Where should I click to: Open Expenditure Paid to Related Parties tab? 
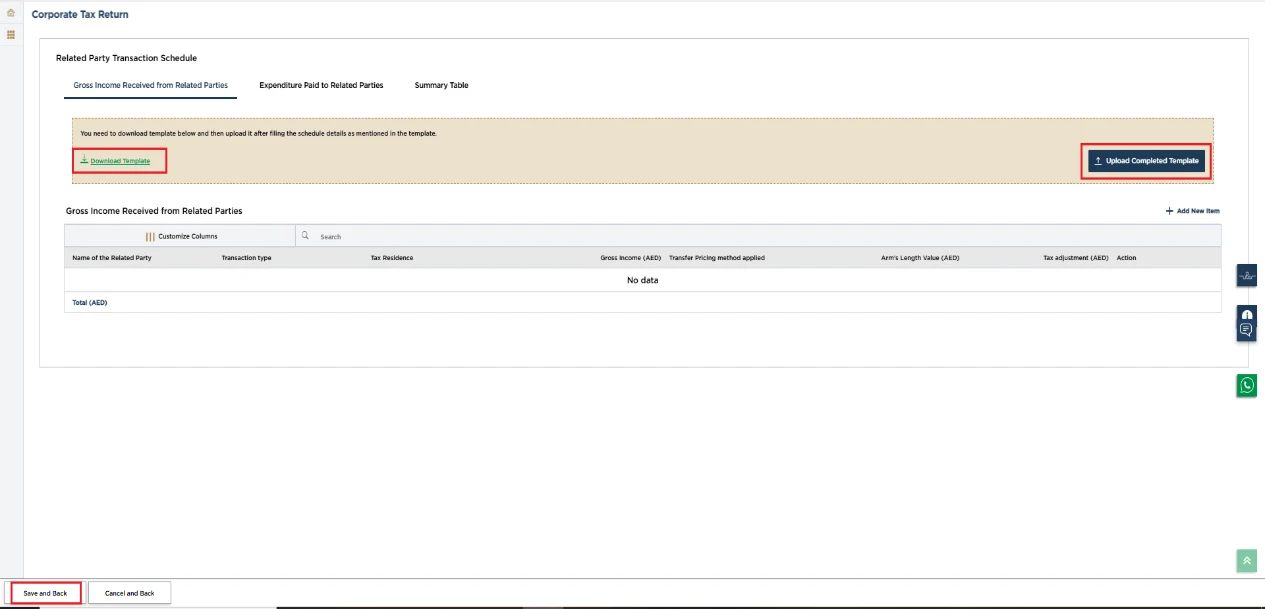coord(321,85)
